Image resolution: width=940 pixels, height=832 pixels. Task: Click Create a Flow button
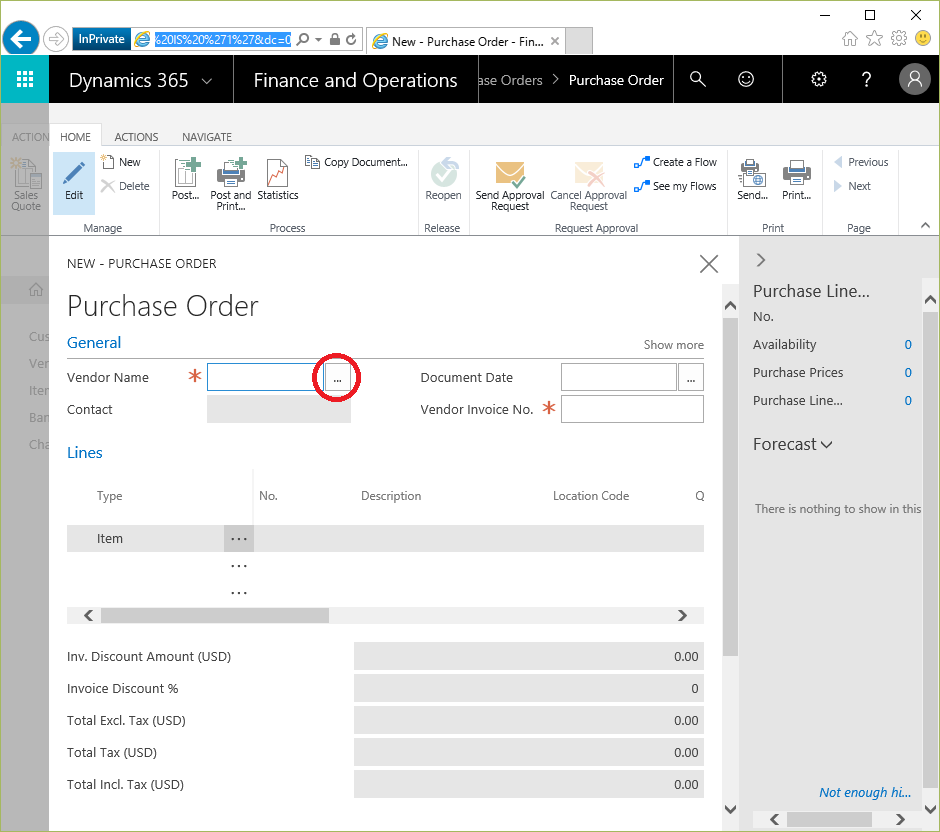tap(676, 162)
